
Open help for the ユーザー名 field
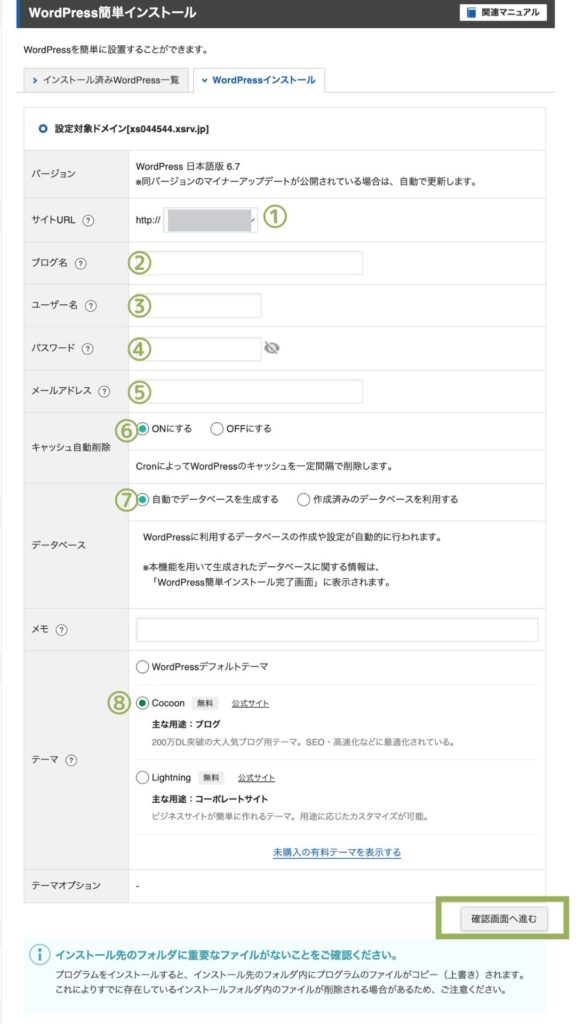pyautogui.click(x=91, y=304)
